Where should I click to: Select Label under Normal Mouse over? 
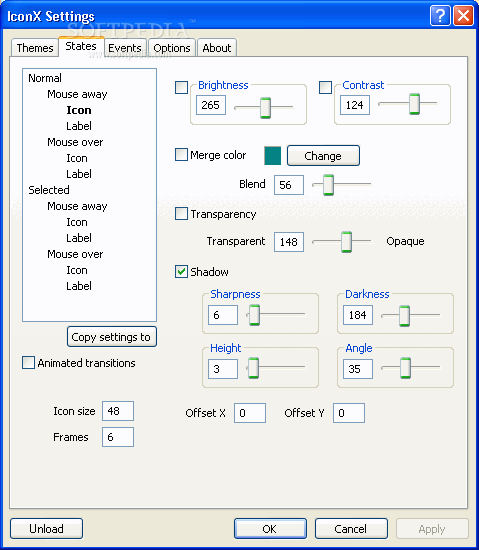click(x=79, y=174)
